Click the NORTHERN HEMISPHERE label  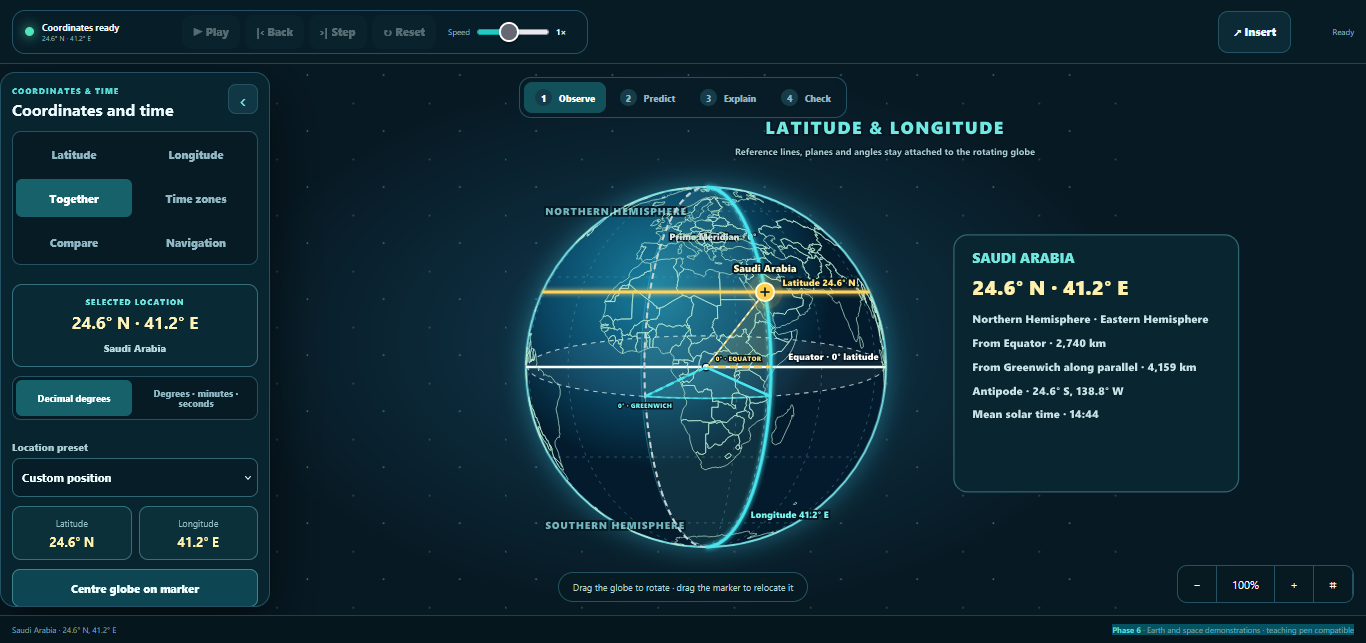[x=616, y=212]
